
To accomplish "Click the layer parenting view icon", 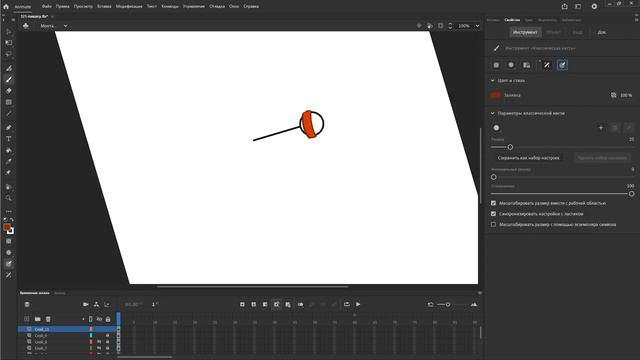I will point(96,304).
